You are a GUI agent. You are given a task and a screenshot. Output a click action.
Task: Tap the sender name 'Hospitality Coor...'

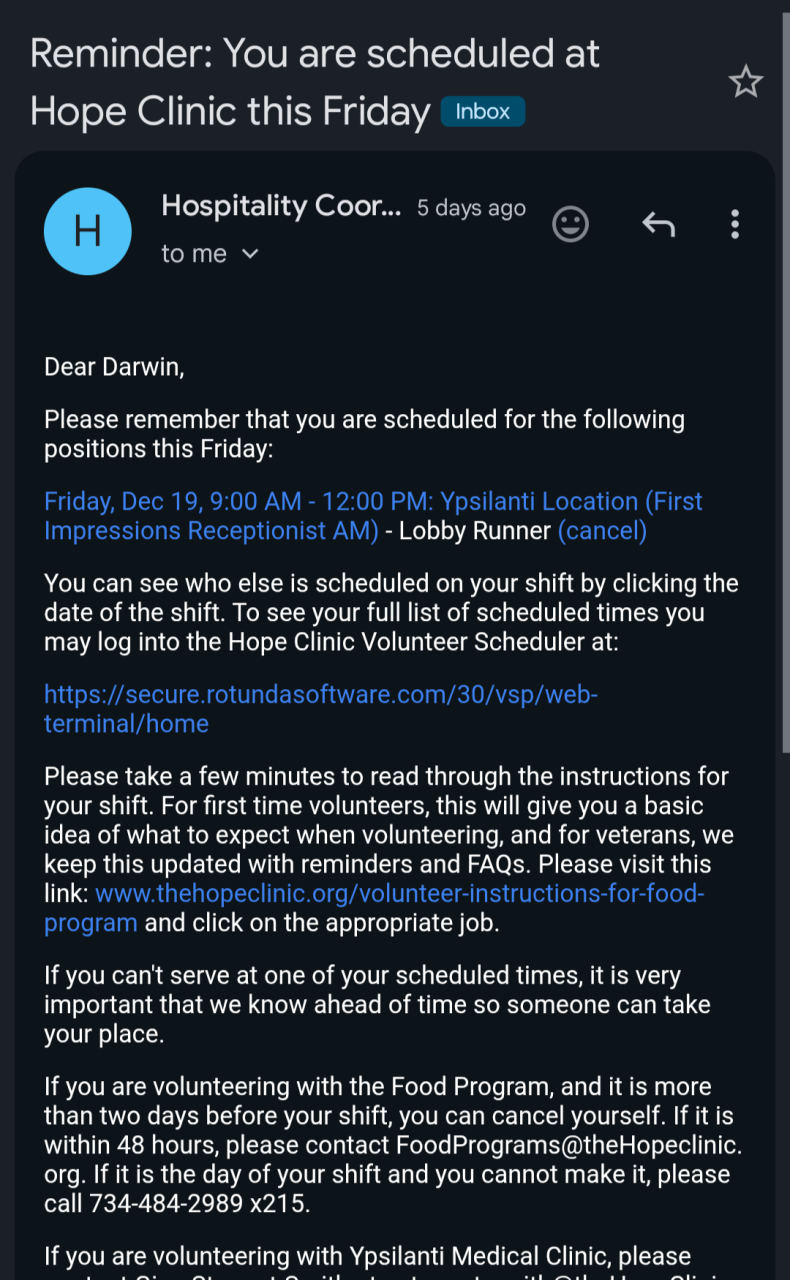tap(281, 206)
